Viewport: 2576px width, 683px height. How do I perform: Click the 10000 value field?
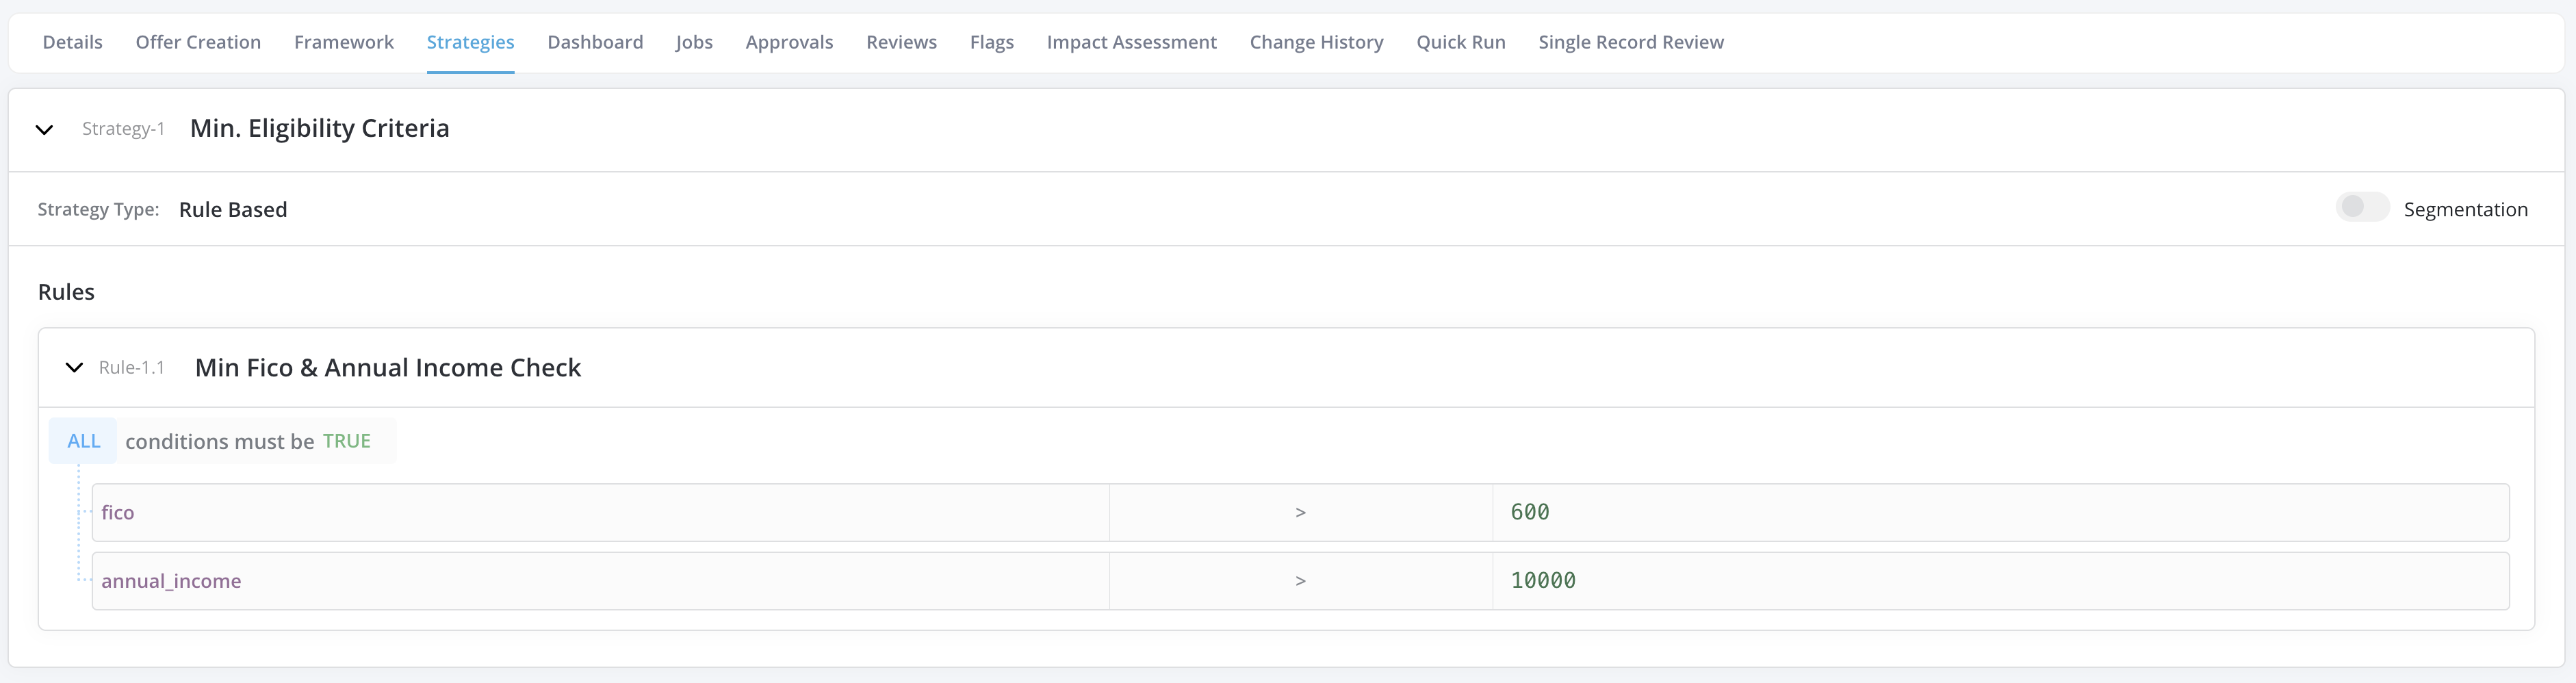[2000, 581]
